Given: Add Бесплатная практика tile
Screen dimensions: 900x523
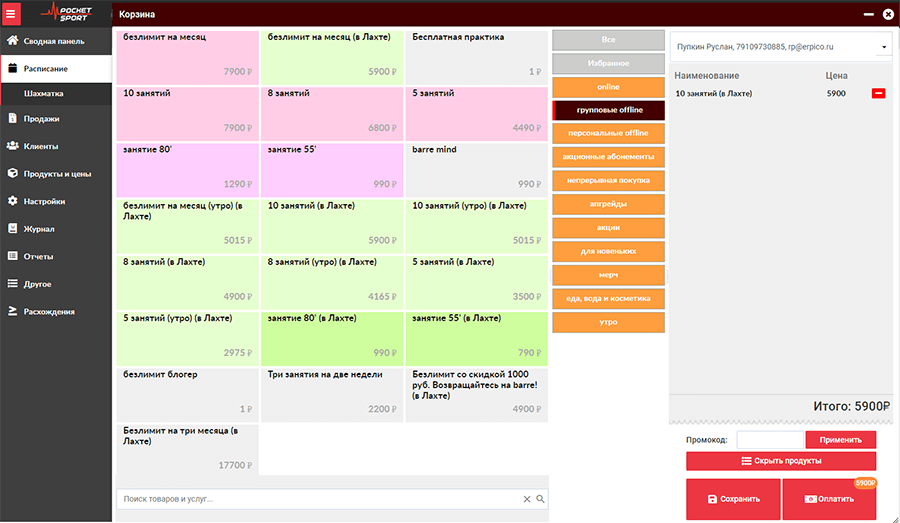Looking at the screenshot, I should point(477,57).
